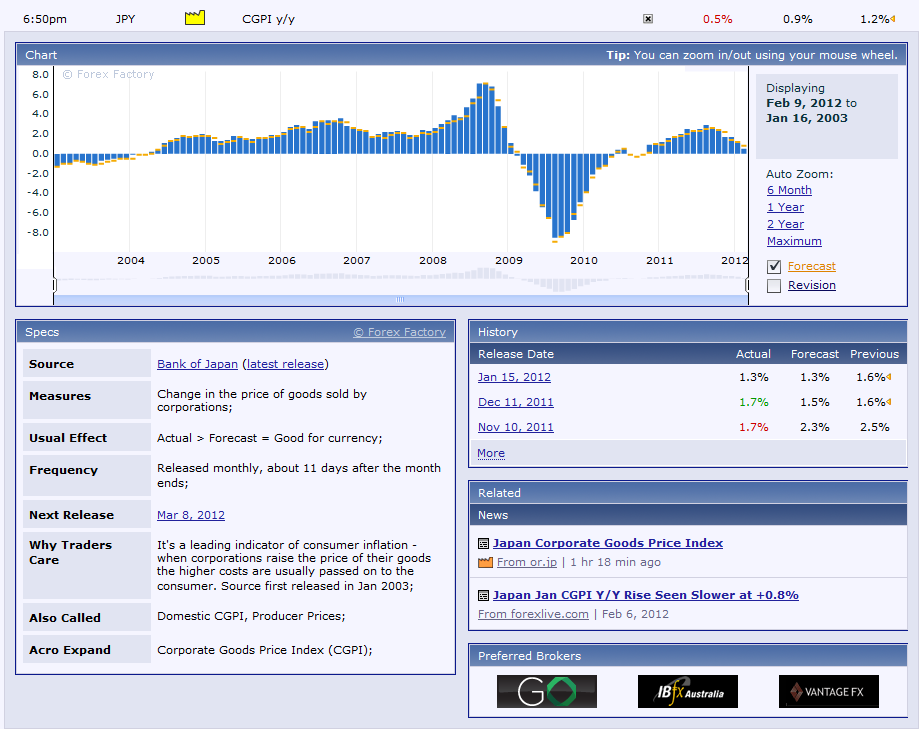
Task: Click the News subheader in Related panel
Action: click(493, 515)
